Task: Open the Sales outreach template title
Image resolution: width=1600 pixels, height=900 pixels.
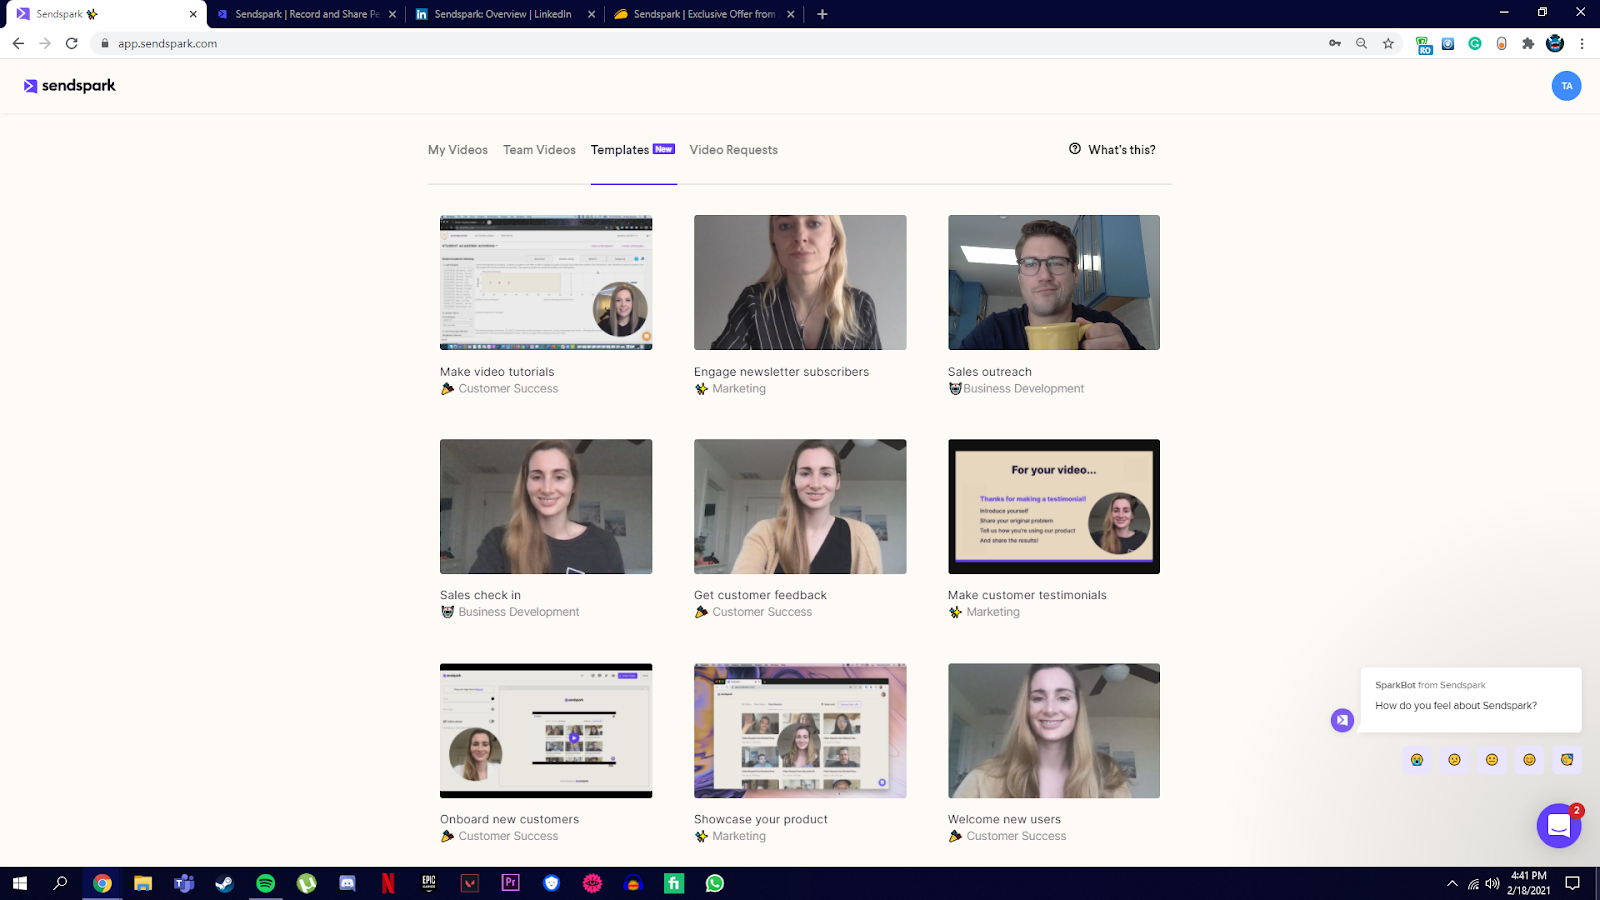Action: [989, 372]
